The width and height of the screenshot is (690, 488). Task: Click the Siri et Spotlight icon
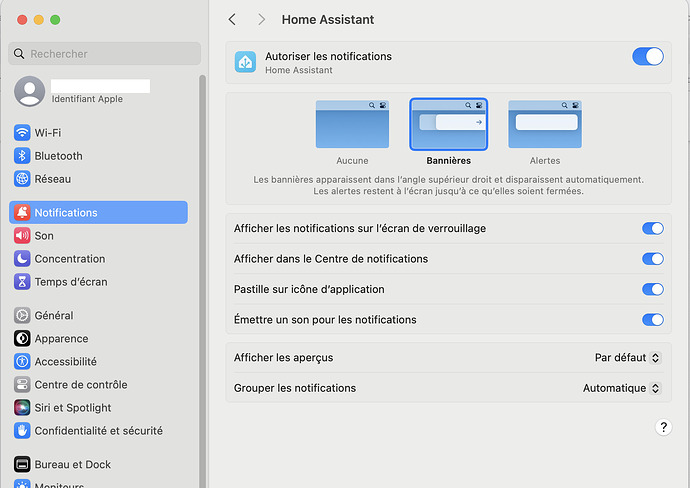click(x=22, y=407)
